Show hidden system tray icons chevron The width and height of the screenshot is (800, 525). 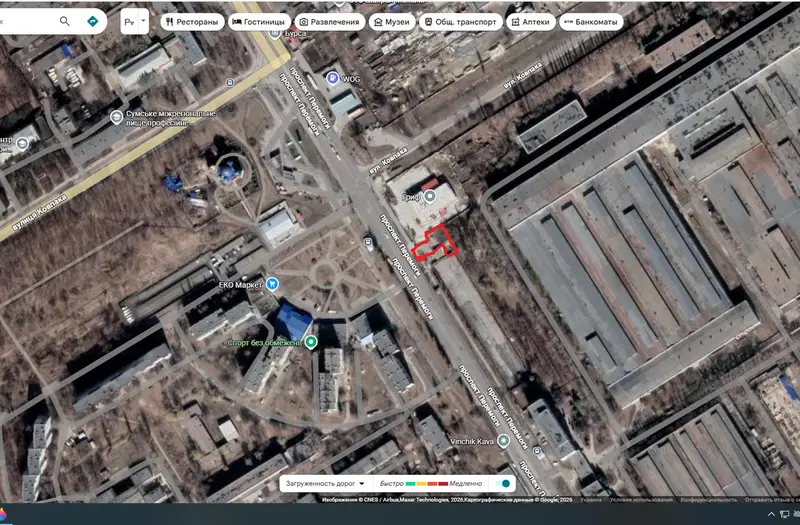[x=771, y=514]
